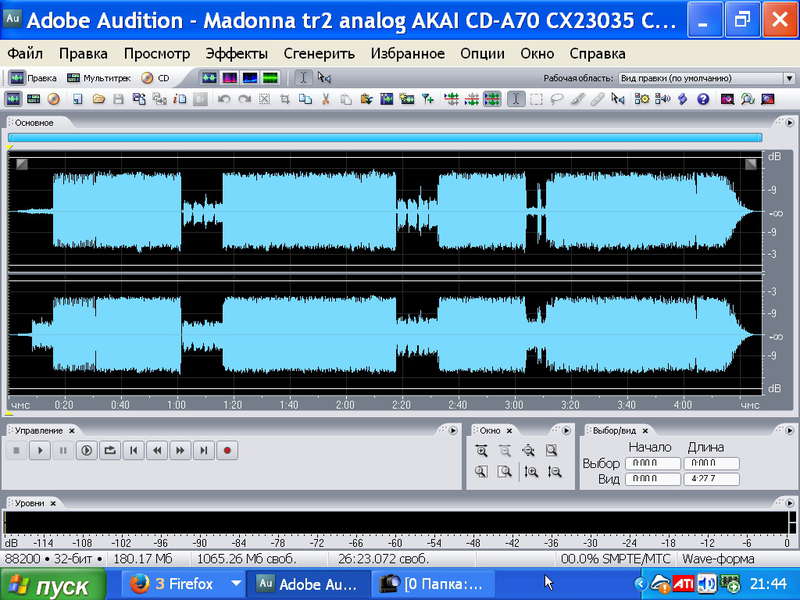
Task: Click red Record button
Action: pyautogui.click(x=228, y=451)
